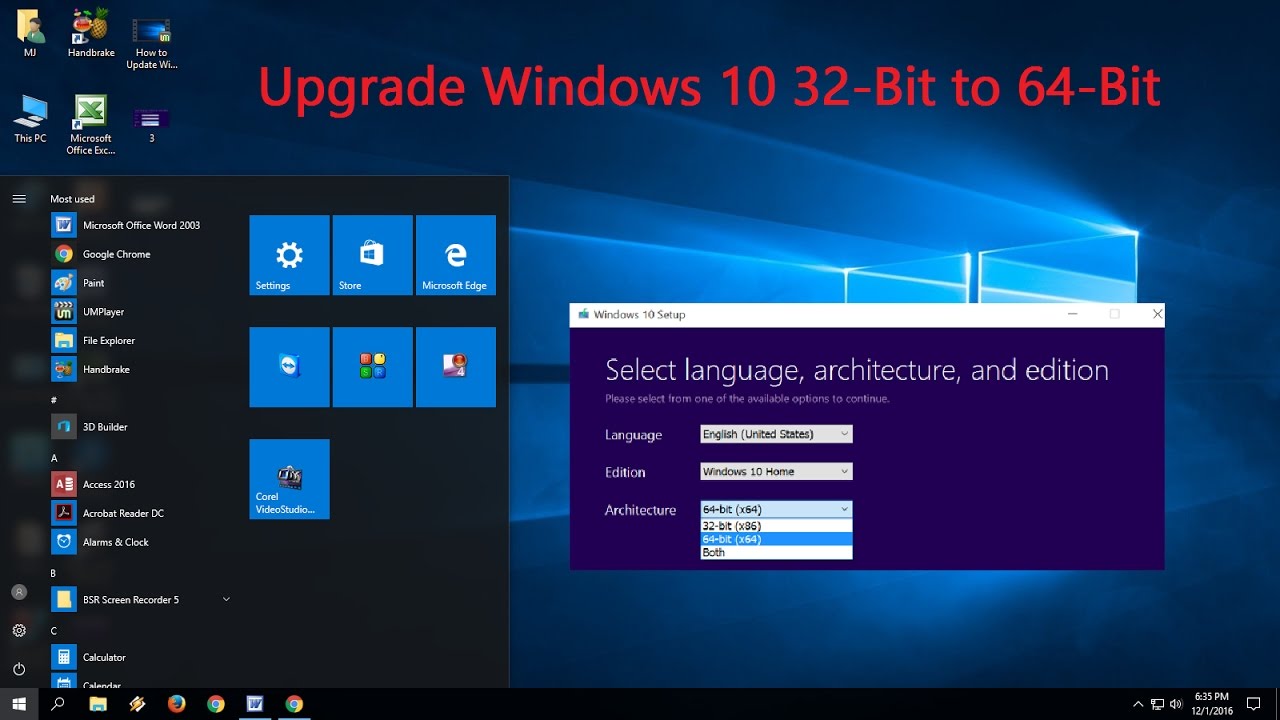
Task: Open the Corel VideoStudio tile
Action: click(289, 479)
